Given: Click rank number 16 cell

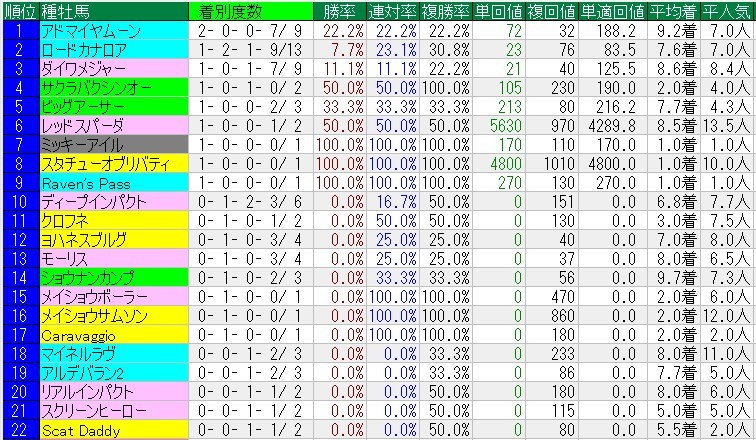Looking at the screenshot, I should point(20,316).
